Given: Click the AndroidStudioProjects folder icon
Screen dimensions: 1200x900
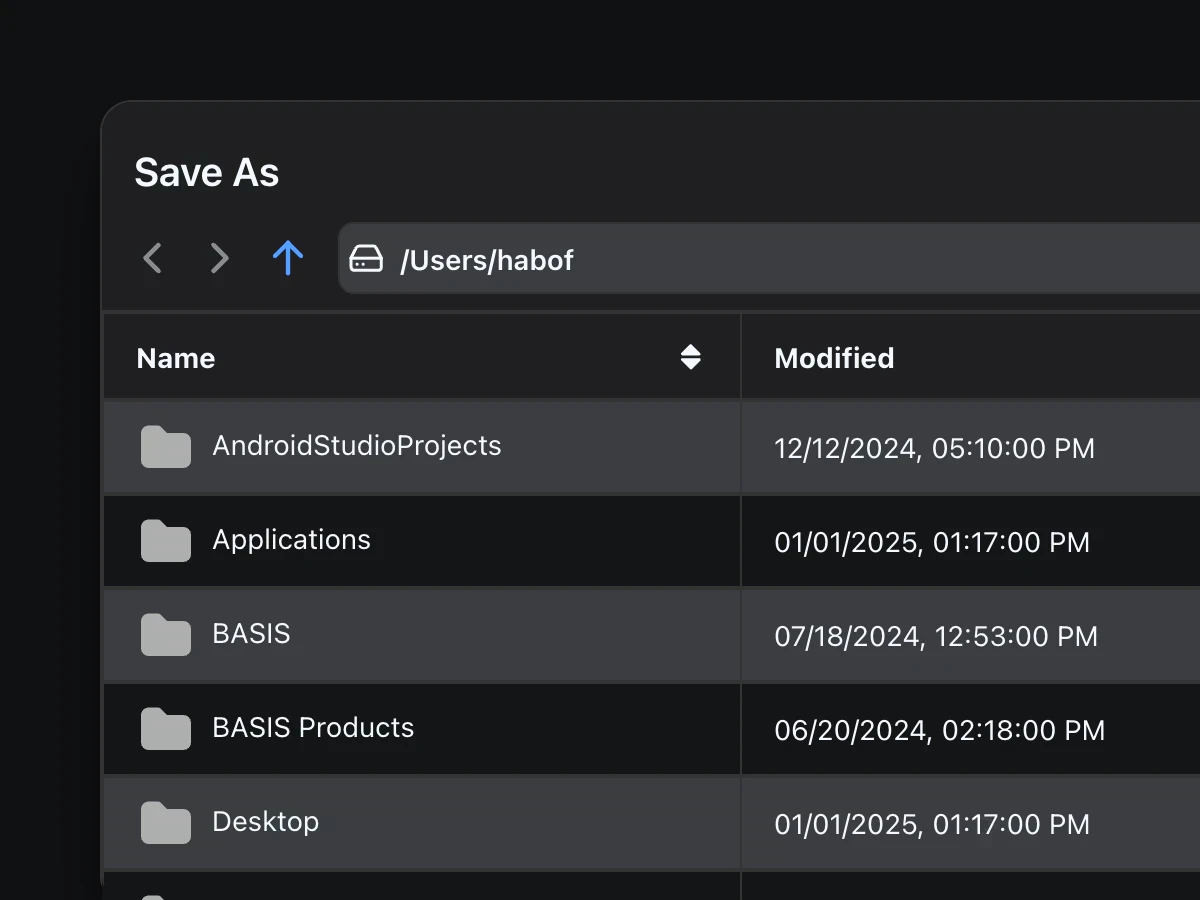Looking at the screenshot, I should tap(165, 448).
